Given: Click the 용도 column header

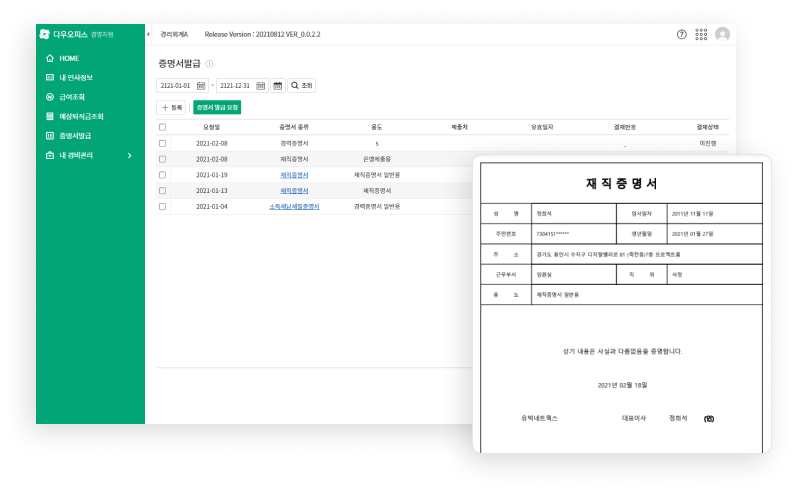Looking at the screenshot, I should pos(377,127).
